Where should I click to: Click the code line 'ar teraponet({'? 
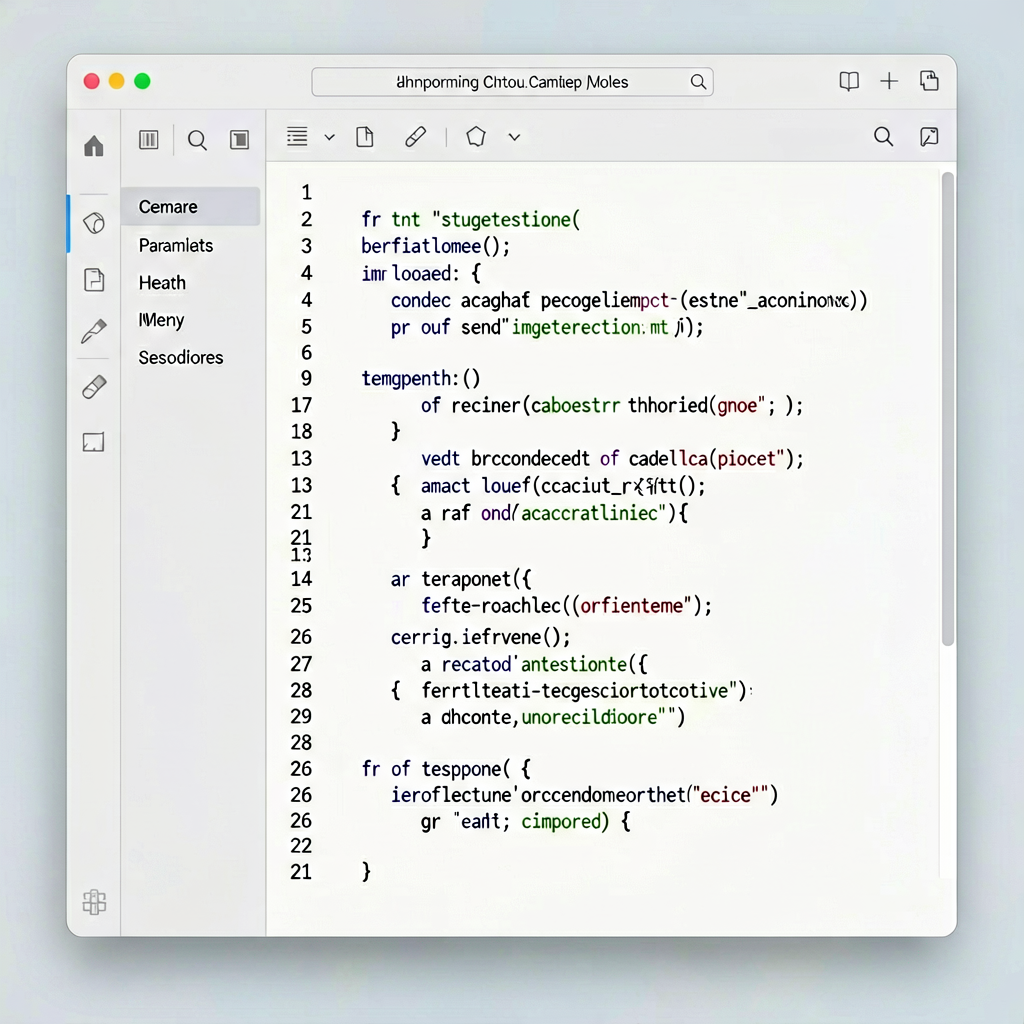461,579
